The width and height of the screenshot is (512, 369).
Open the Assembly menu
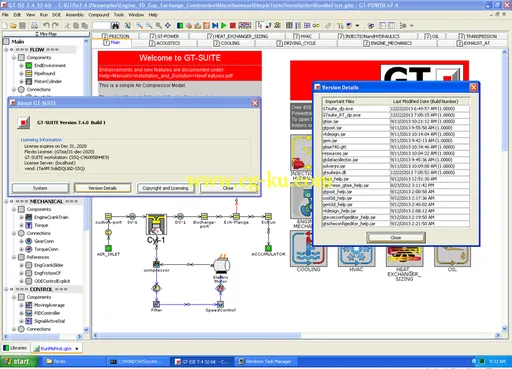pyautogui.click(x=75, y=15)
